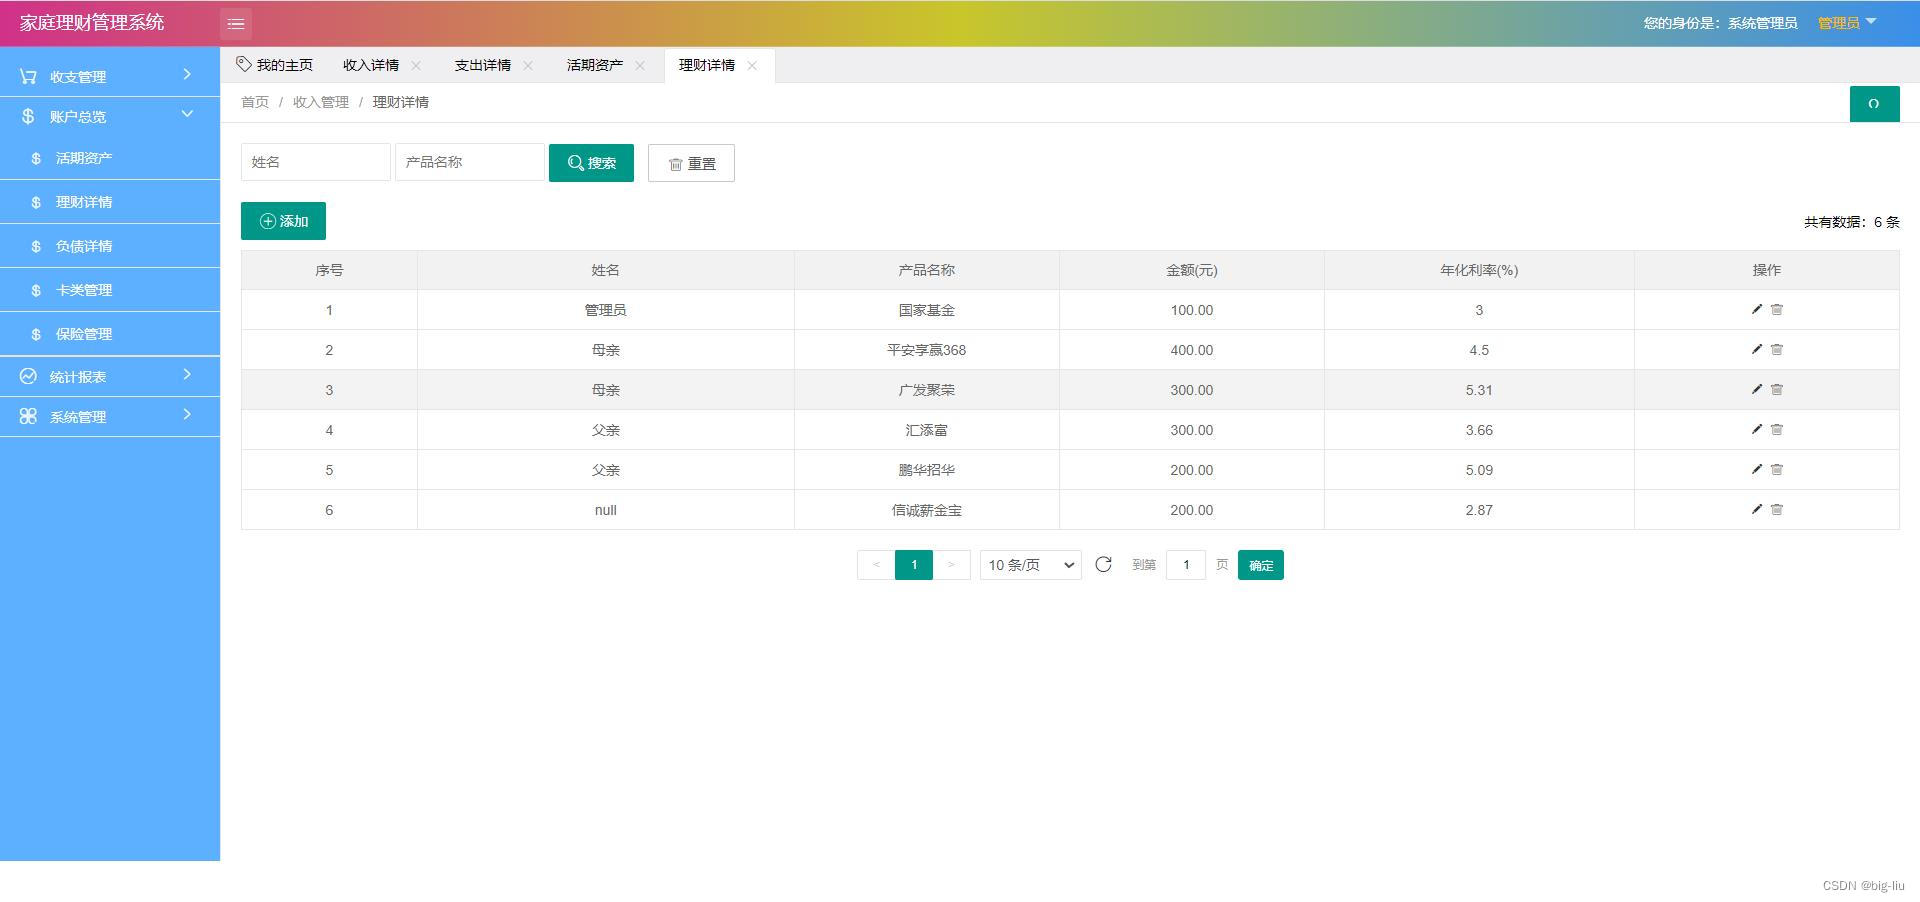Delete the 平安享赢368 row using trash icon
Image resolution: width=1920 pixels, height=902 pixels.
tap(1777, 350)
